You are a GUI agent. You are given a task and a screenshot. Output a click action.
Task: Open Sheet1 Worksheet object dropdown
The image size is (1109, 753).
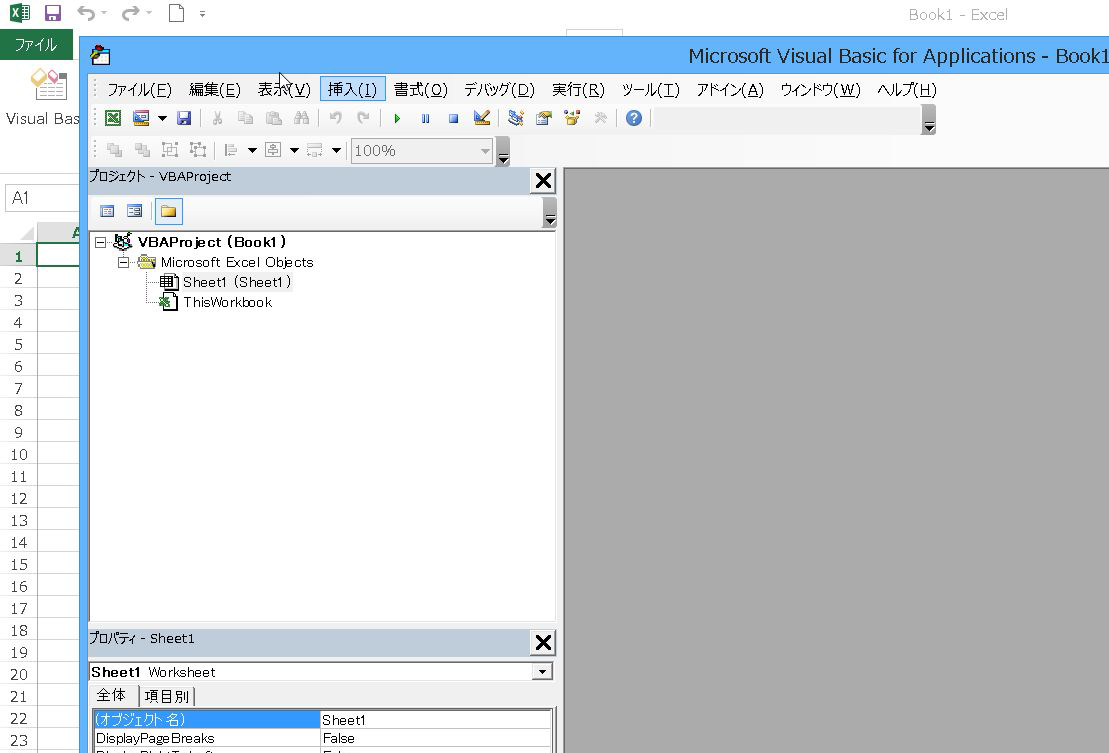click(542, 672)
